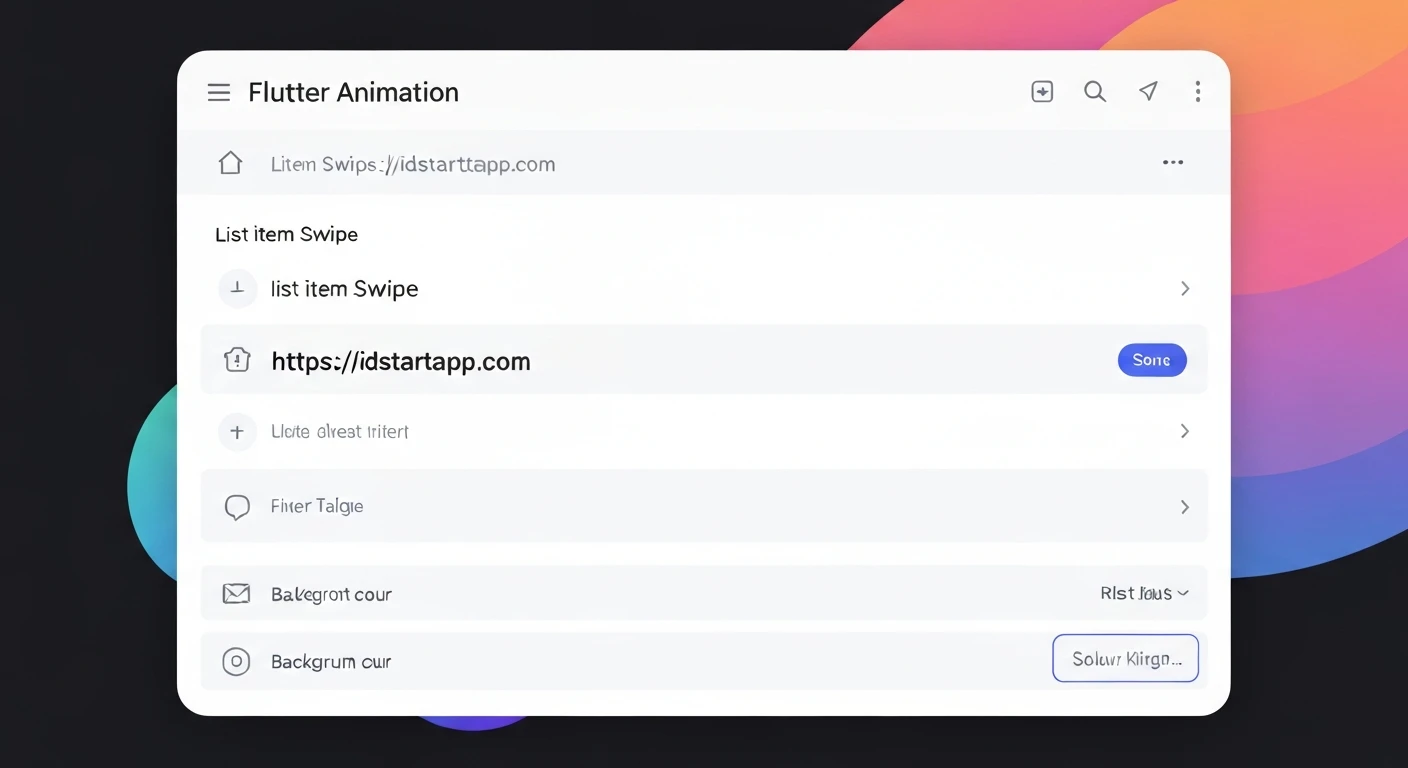1408x768 pixels.
Task: Expand the list item Swipe row chevron
Action: 1185,289
